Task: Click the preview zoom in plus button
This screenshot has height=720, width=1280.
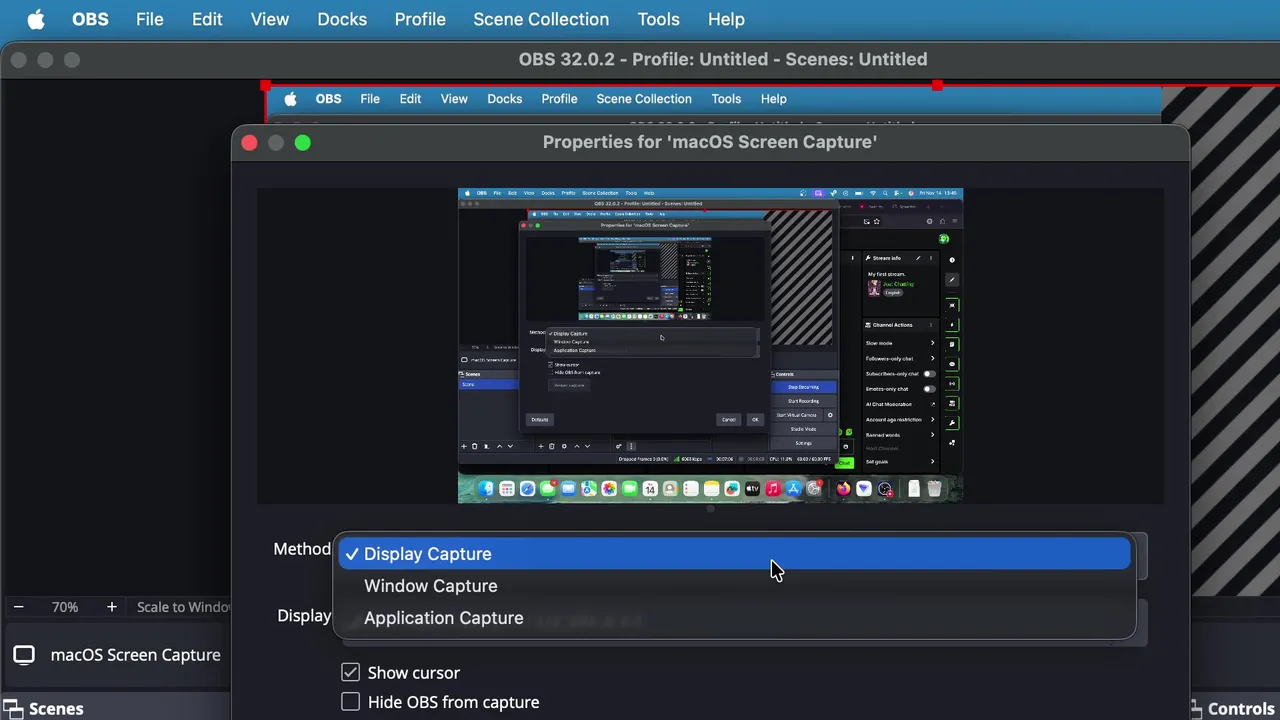Action: pyautogui.click(x=111, y=607)
